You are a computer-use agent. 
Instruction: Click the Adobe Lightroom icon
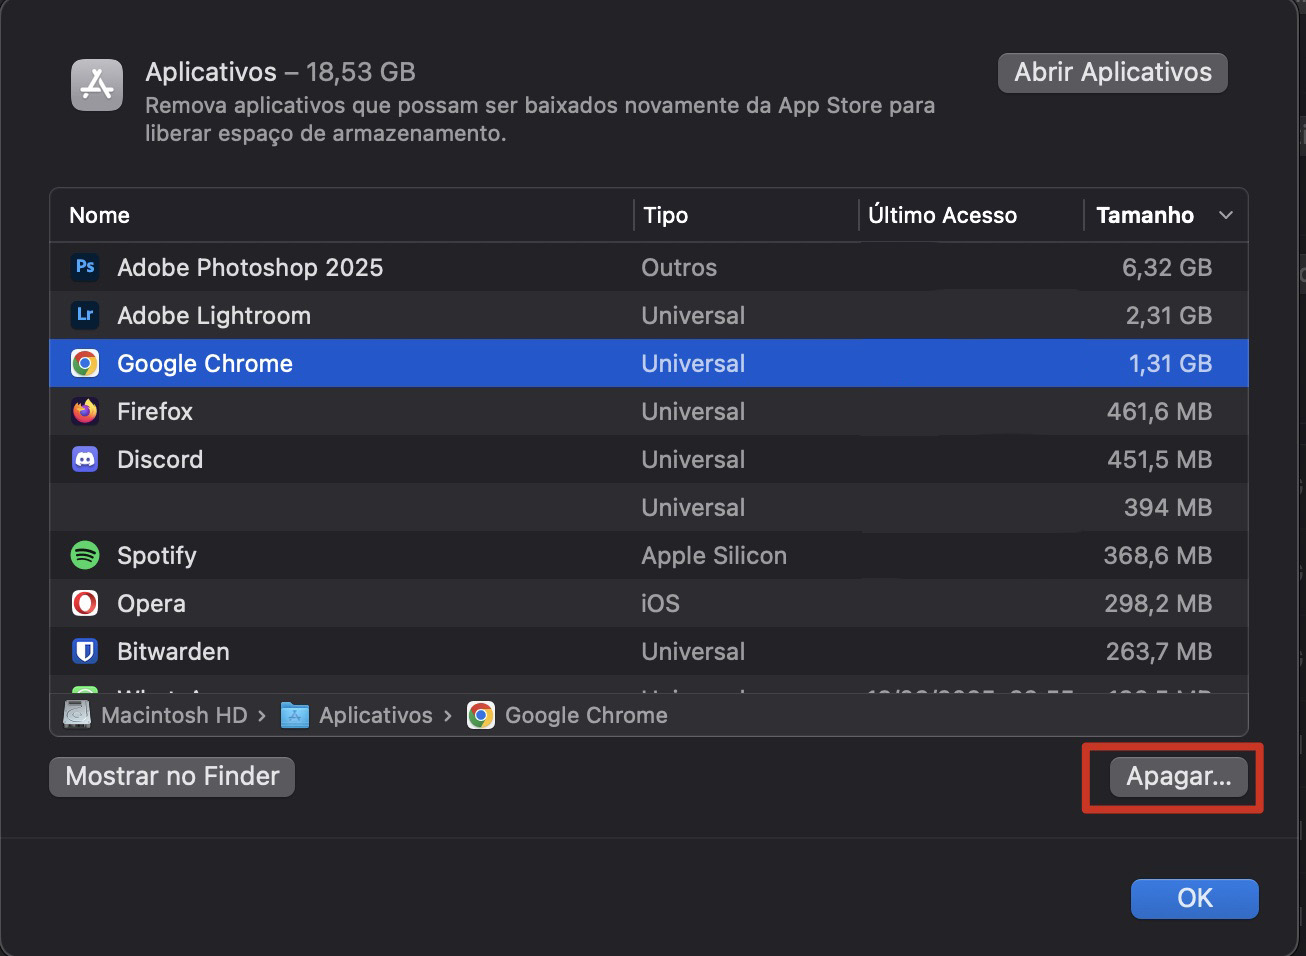(x=85, y=315)
